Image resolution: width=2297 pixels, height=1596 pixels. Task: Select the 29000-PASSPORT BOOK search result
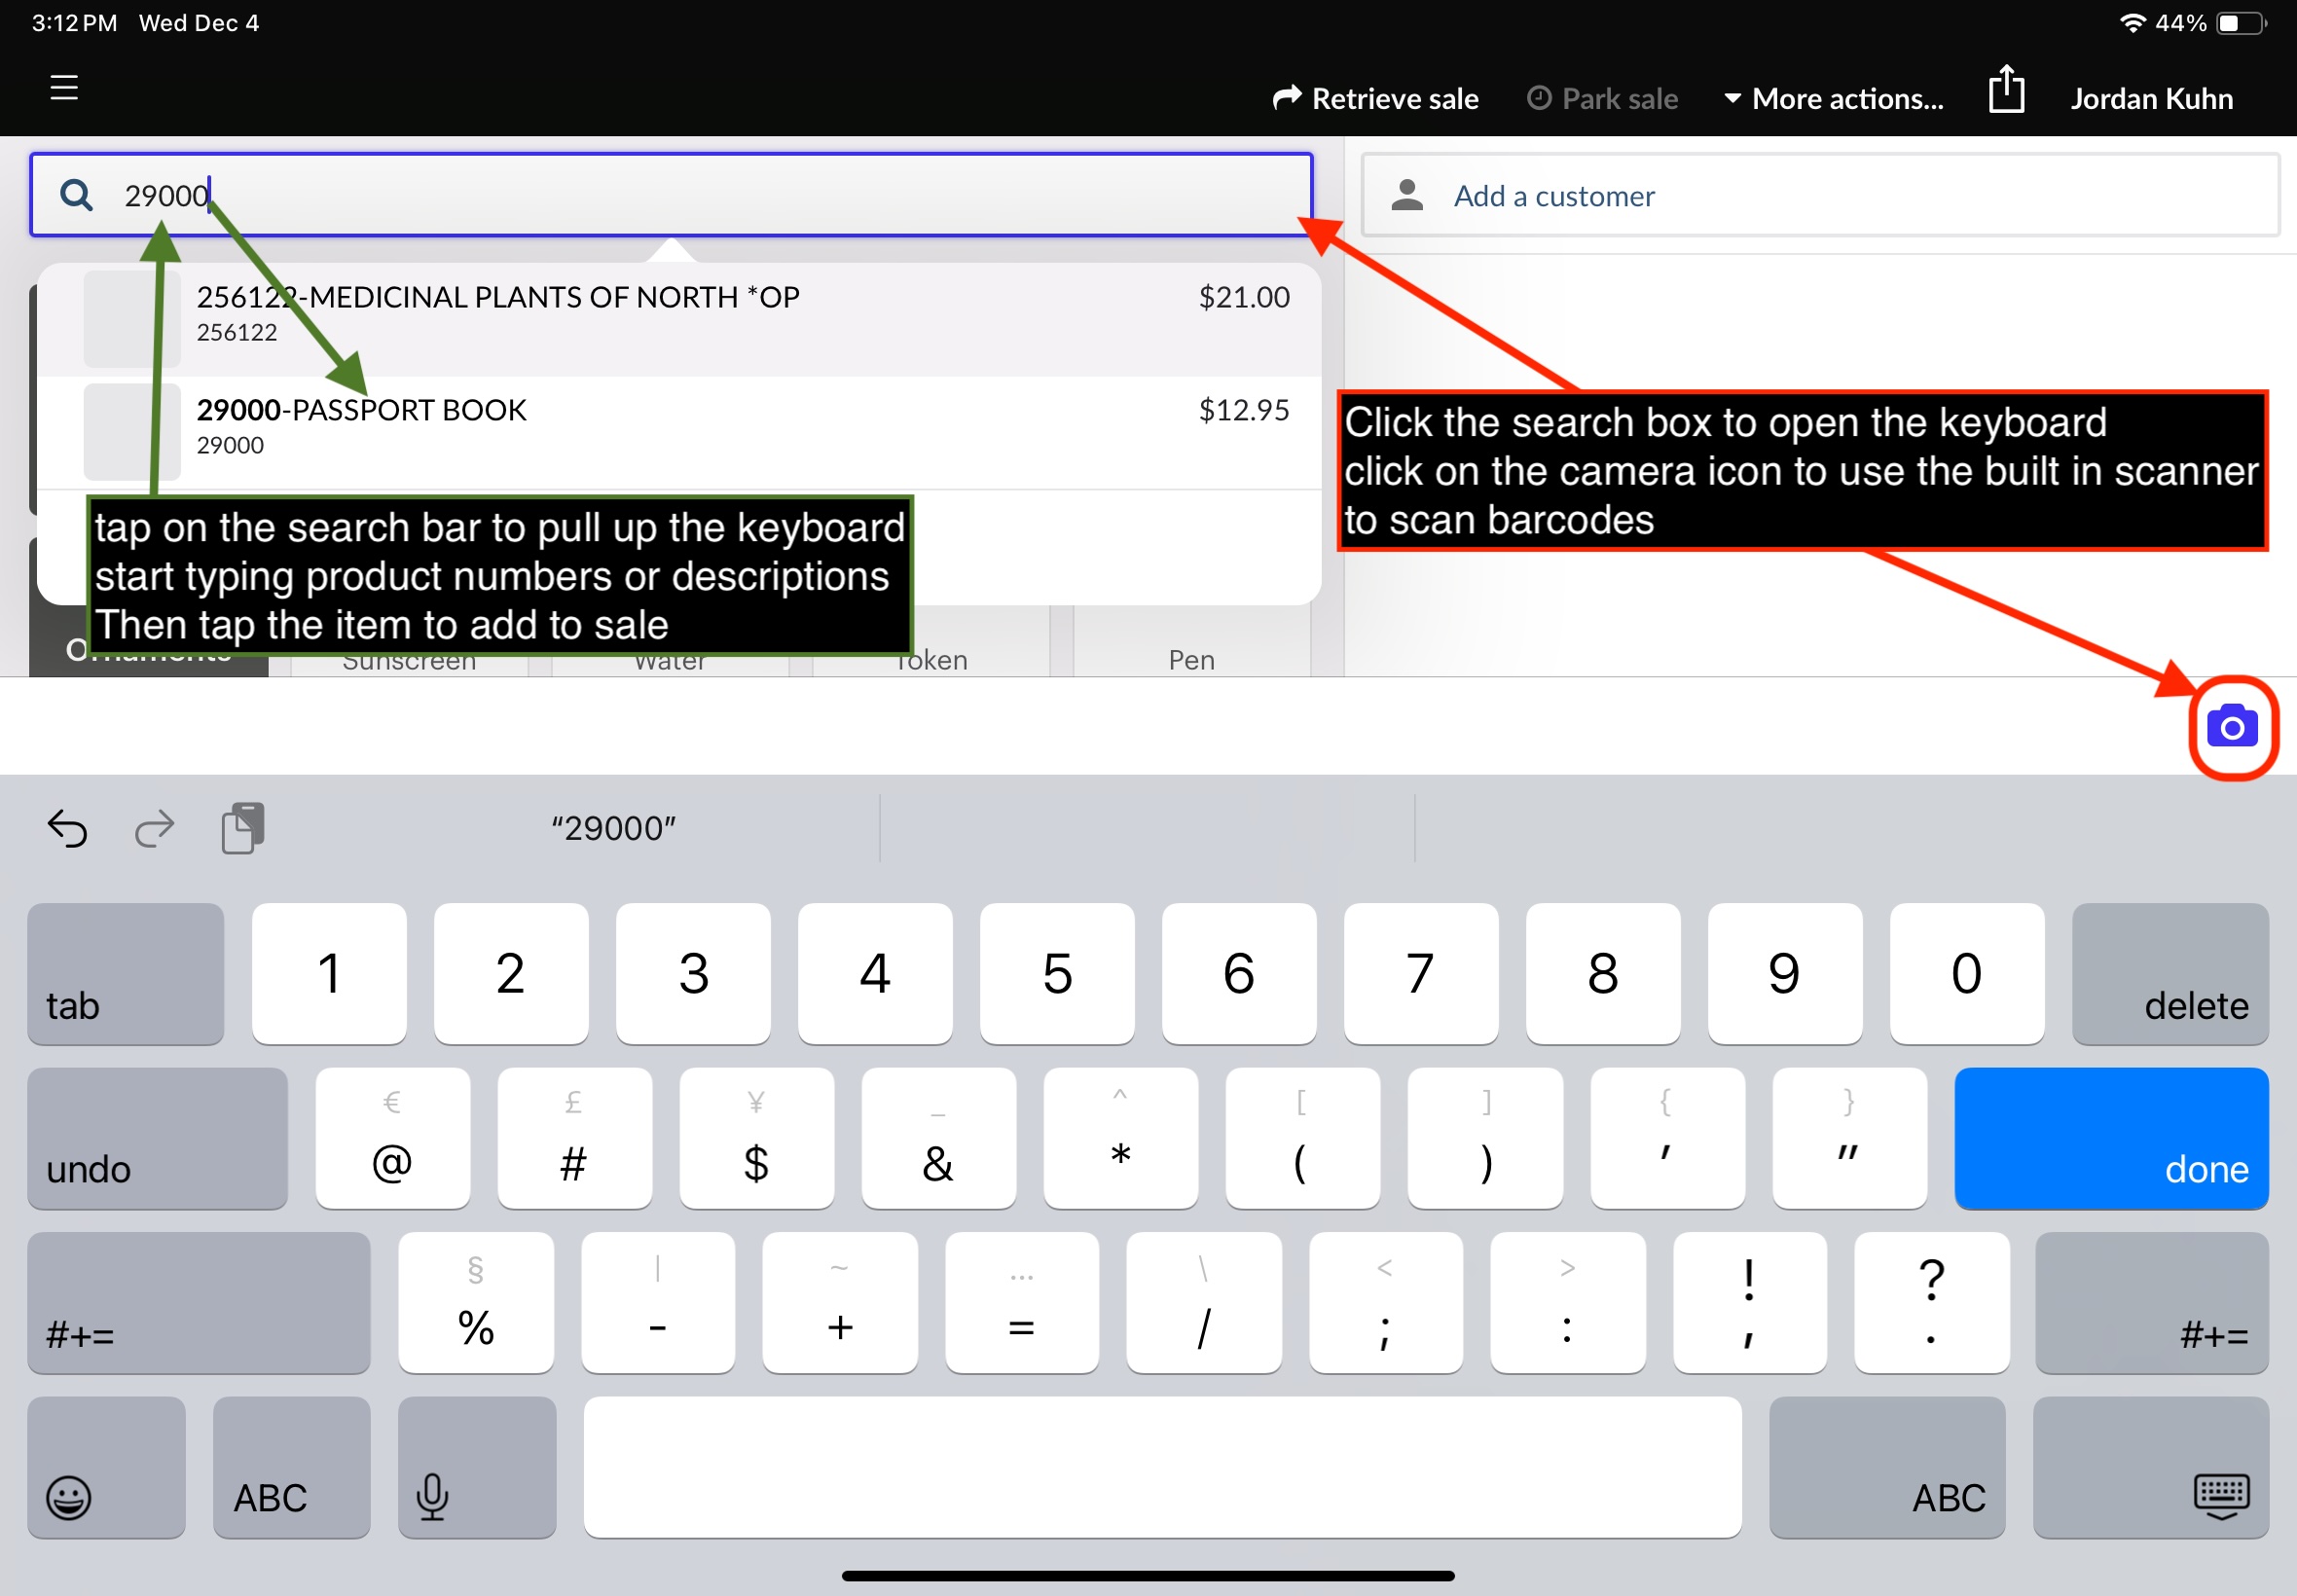point(679,433)
